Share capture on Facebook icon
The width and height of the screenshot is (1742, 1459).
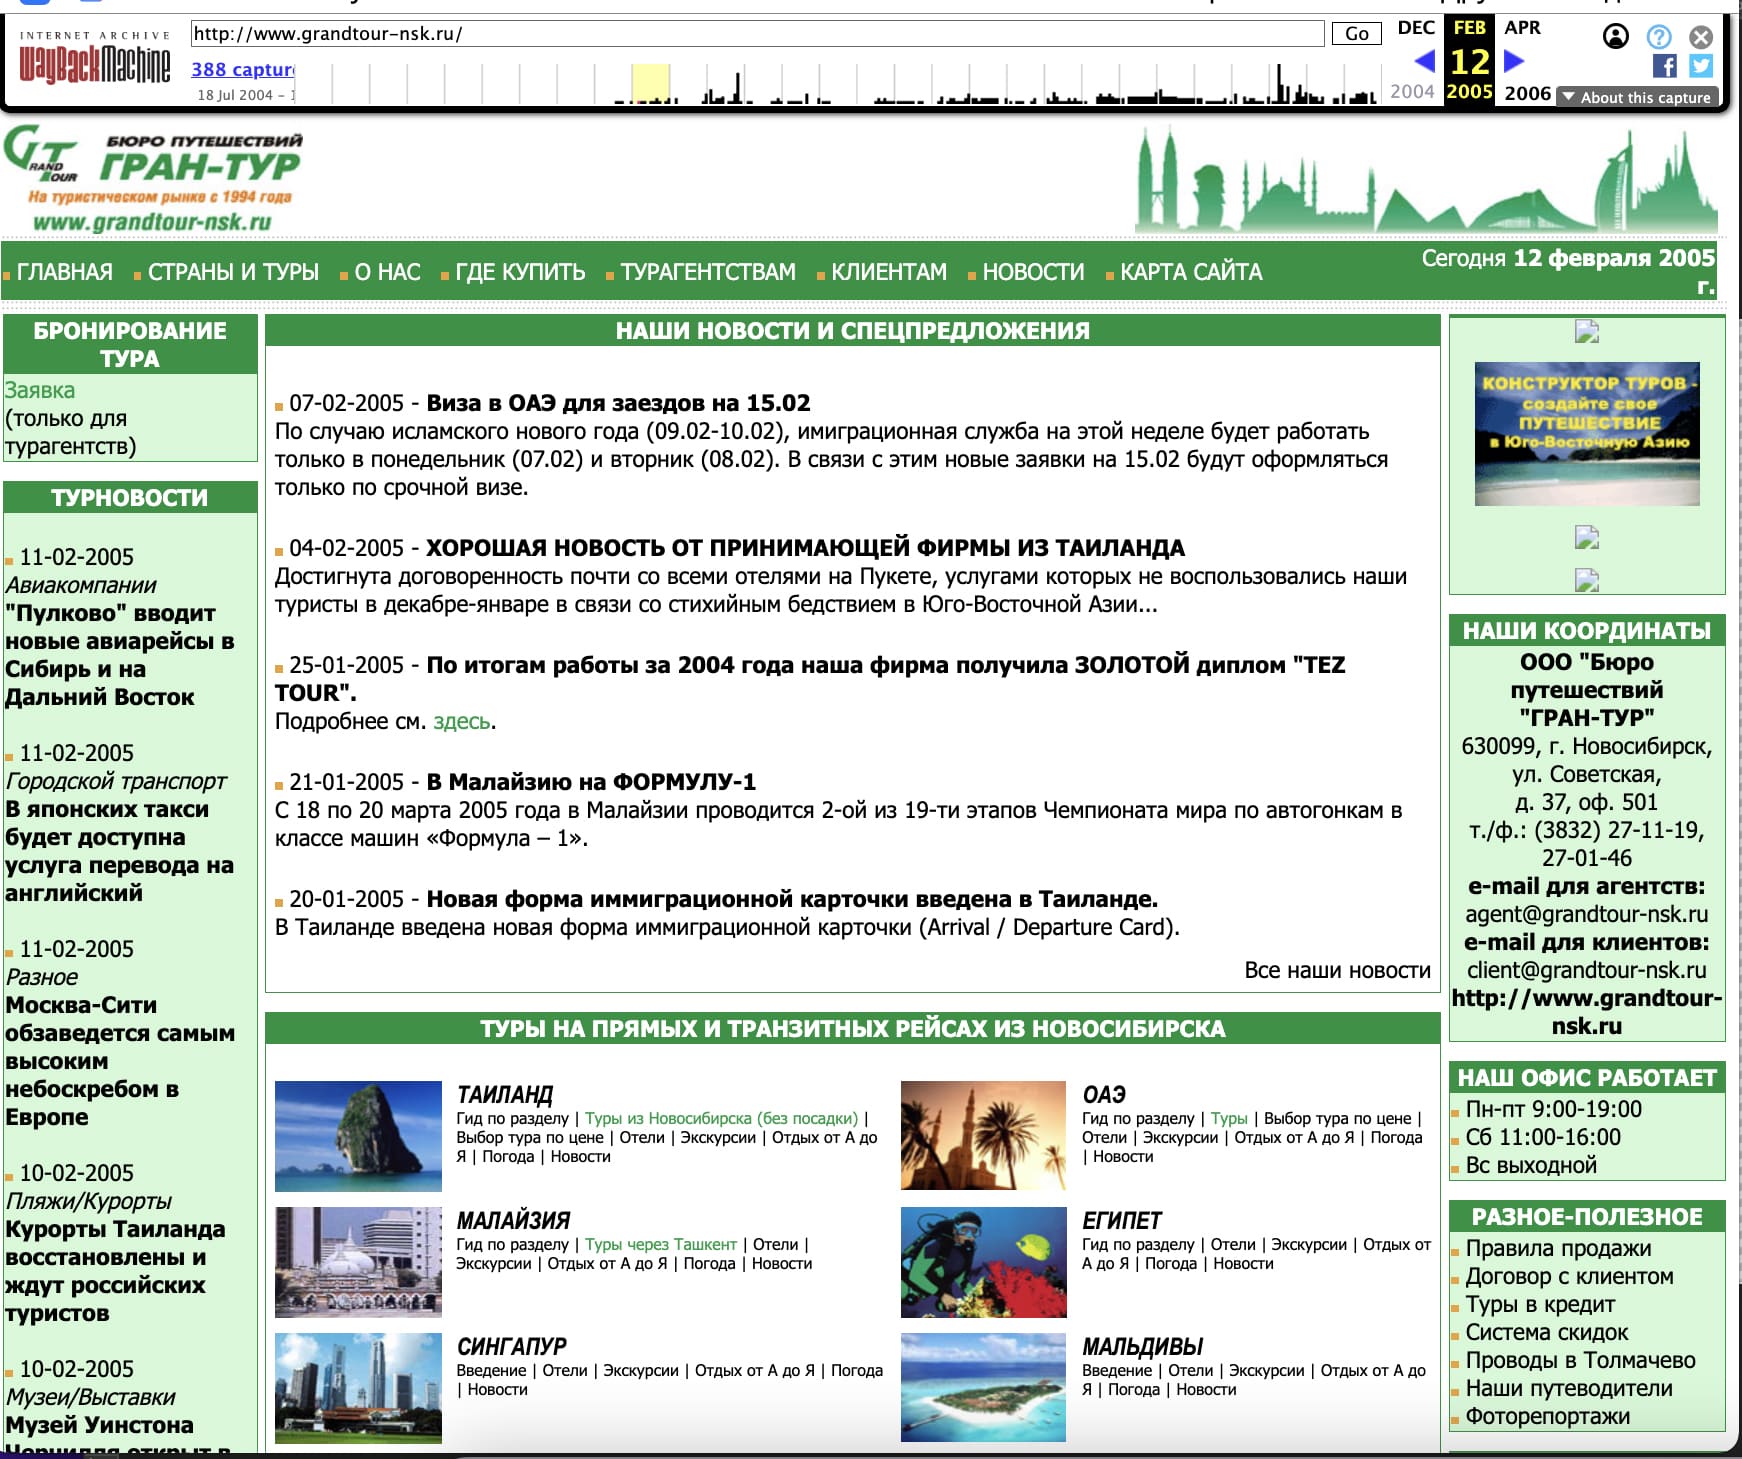tap(1665, 66)
